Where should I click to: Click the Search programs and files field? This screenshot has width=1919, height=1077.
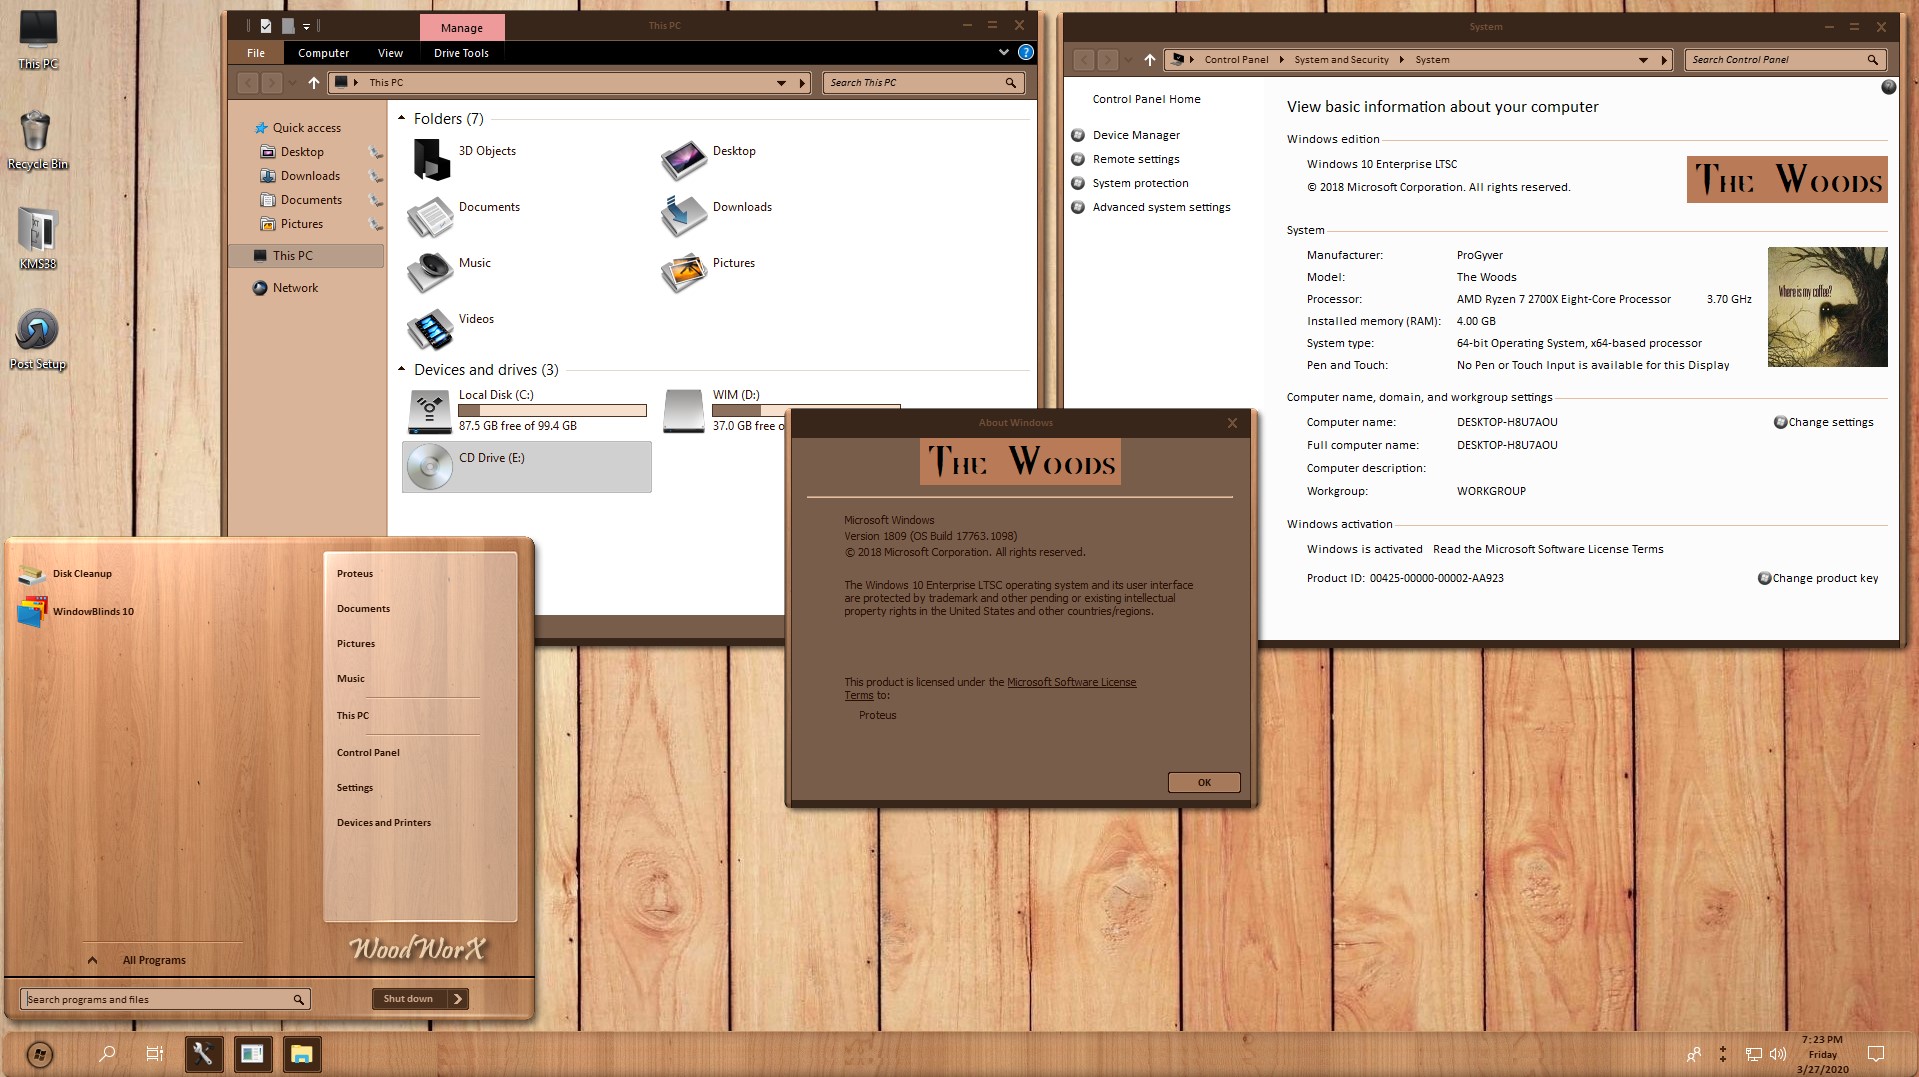[x=165, y=999]
